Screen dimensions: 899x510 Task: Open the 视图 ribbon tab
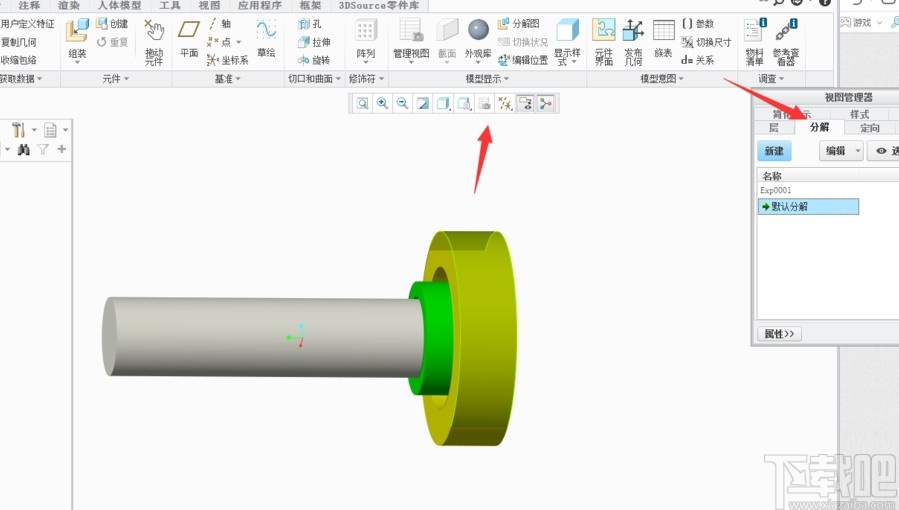tap(209, 5)
